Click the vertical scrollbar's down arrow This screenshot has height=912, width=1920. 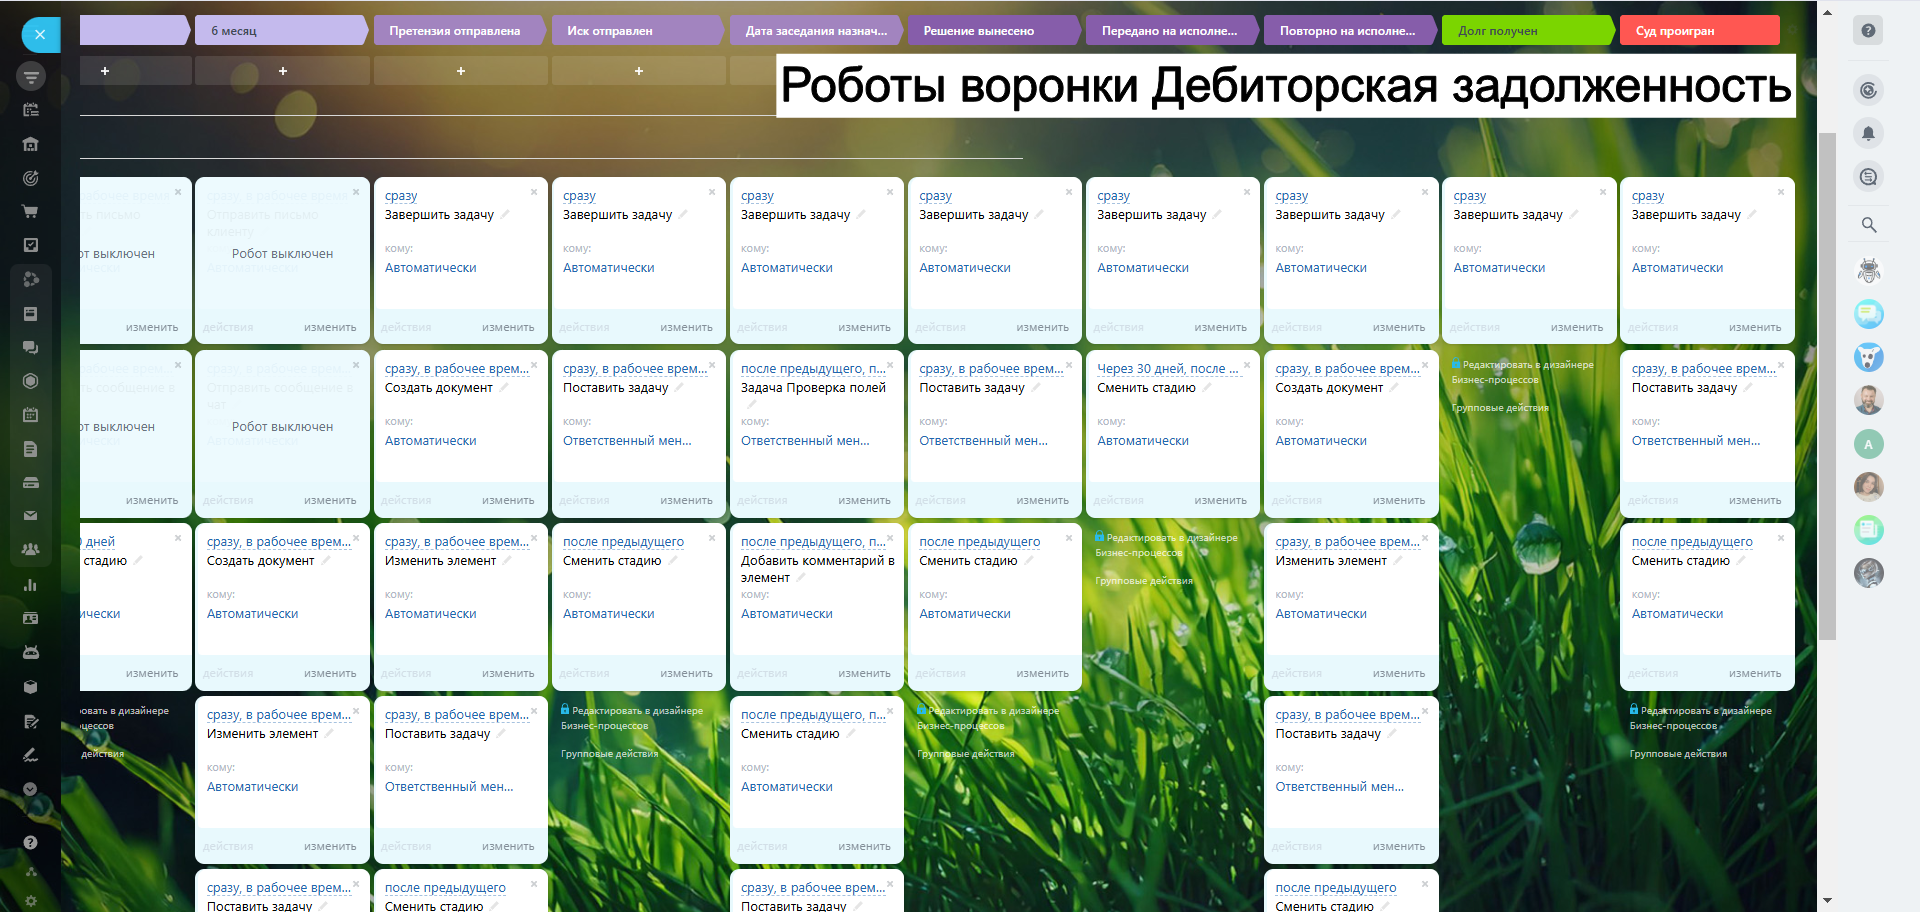pos(1827,901)
